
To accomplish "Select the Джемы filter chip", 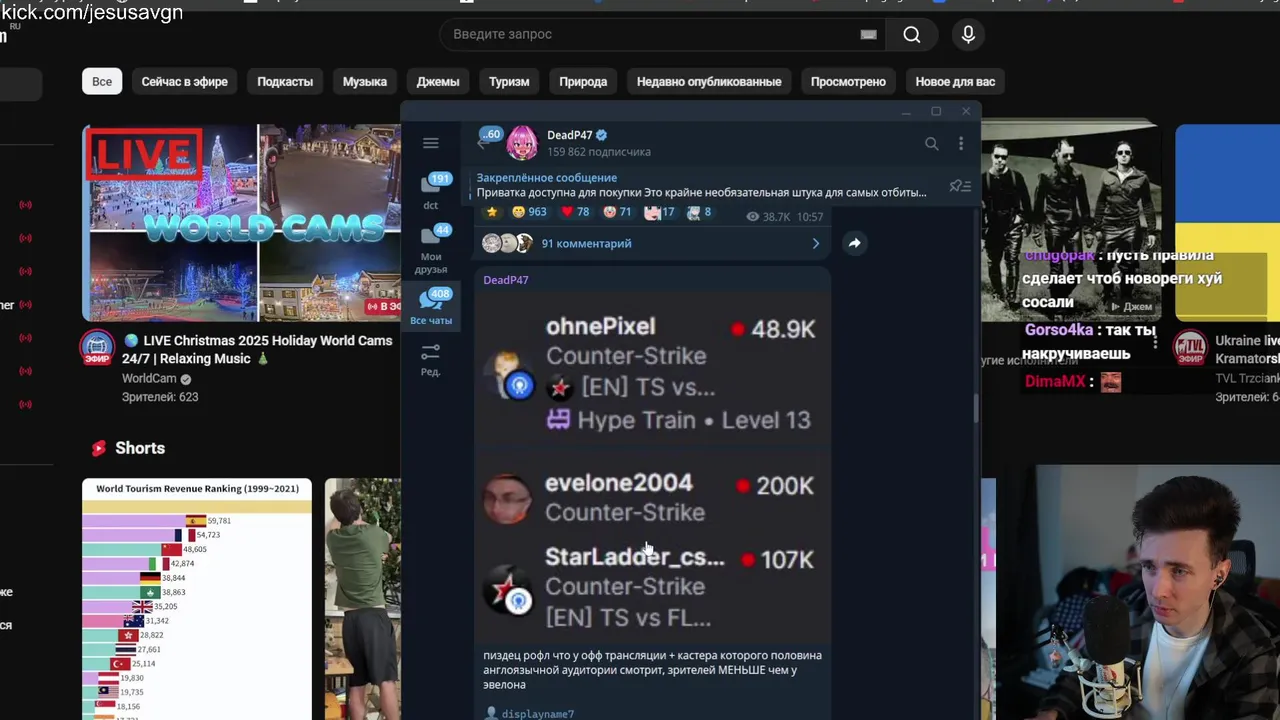I will pos(438,81).
